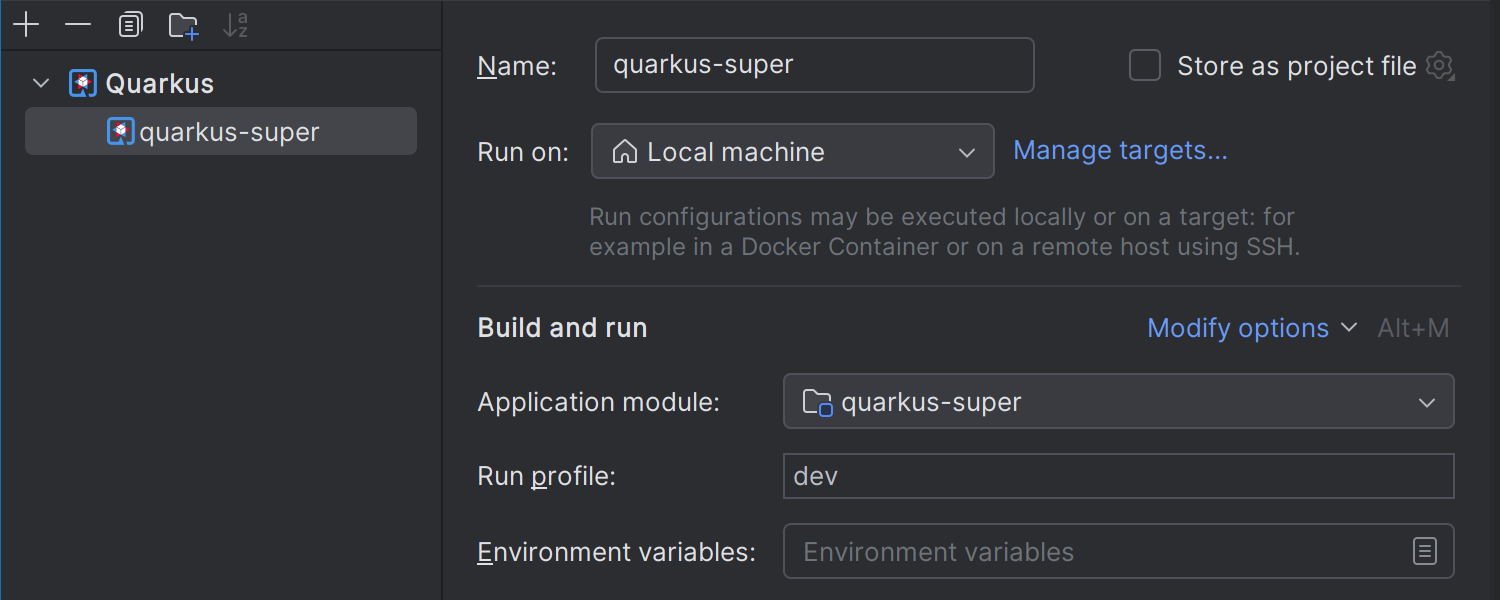Collapse the Quarkus tree node

tap(41, 83)
